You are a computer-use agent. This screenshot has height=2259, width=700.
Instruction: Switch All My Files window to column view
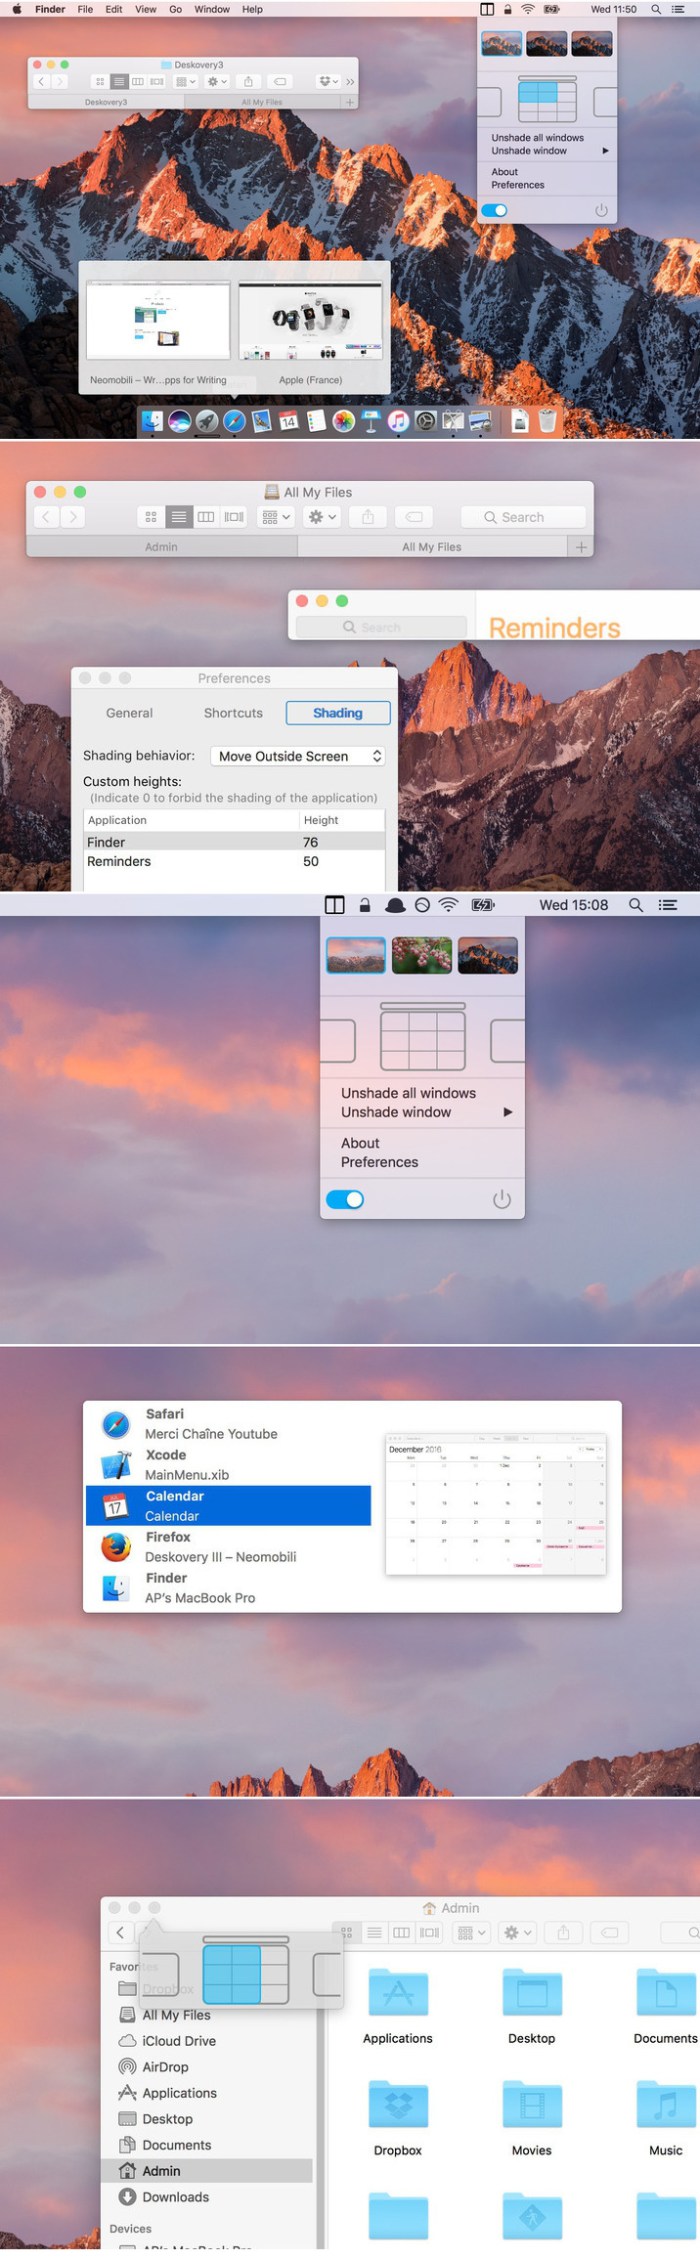coord(206,517)
